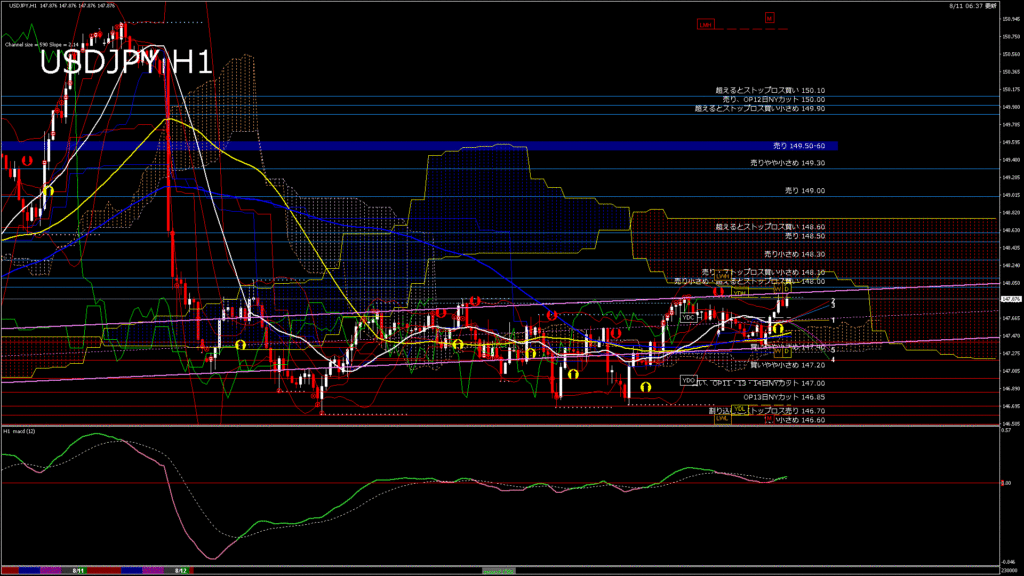
Task: Click the large USDJPY H1 title
Action: pos(126,63)
